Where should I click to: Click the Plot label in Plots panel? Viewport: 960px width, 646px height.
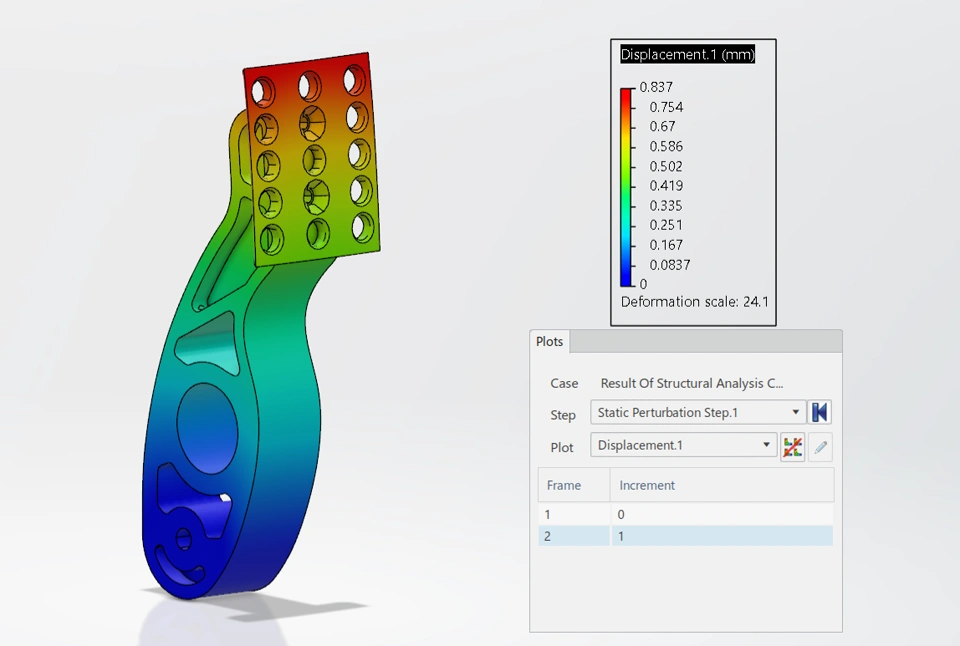(x=561, y=448)
